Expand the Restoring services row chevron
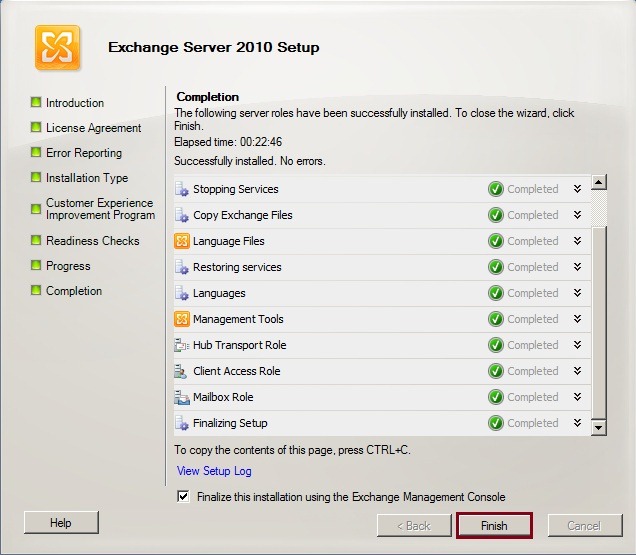The image size is (636, 555). pos(577,267)
